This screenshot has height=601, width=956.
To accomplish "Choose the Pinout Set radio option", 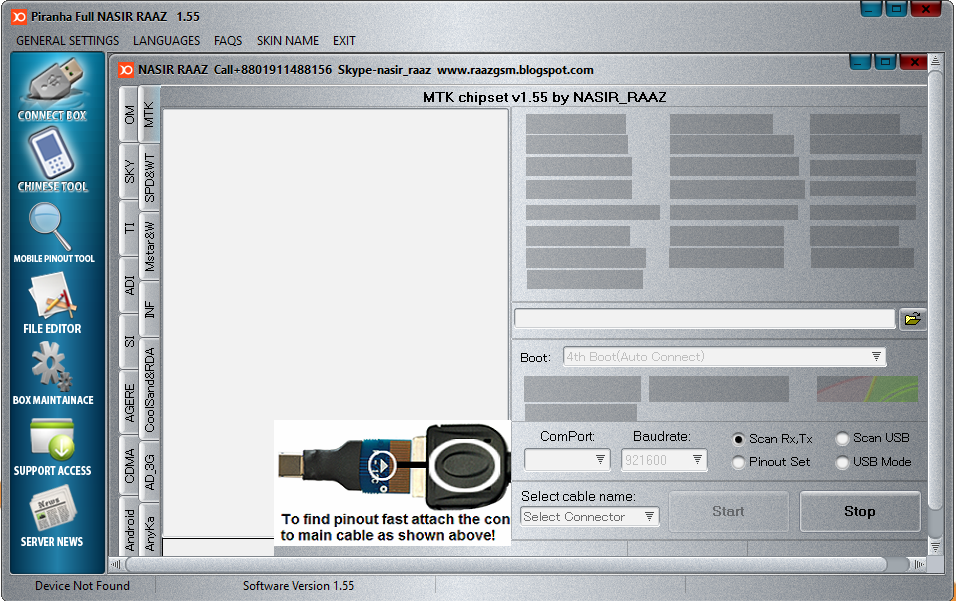I will coord(739,462).
